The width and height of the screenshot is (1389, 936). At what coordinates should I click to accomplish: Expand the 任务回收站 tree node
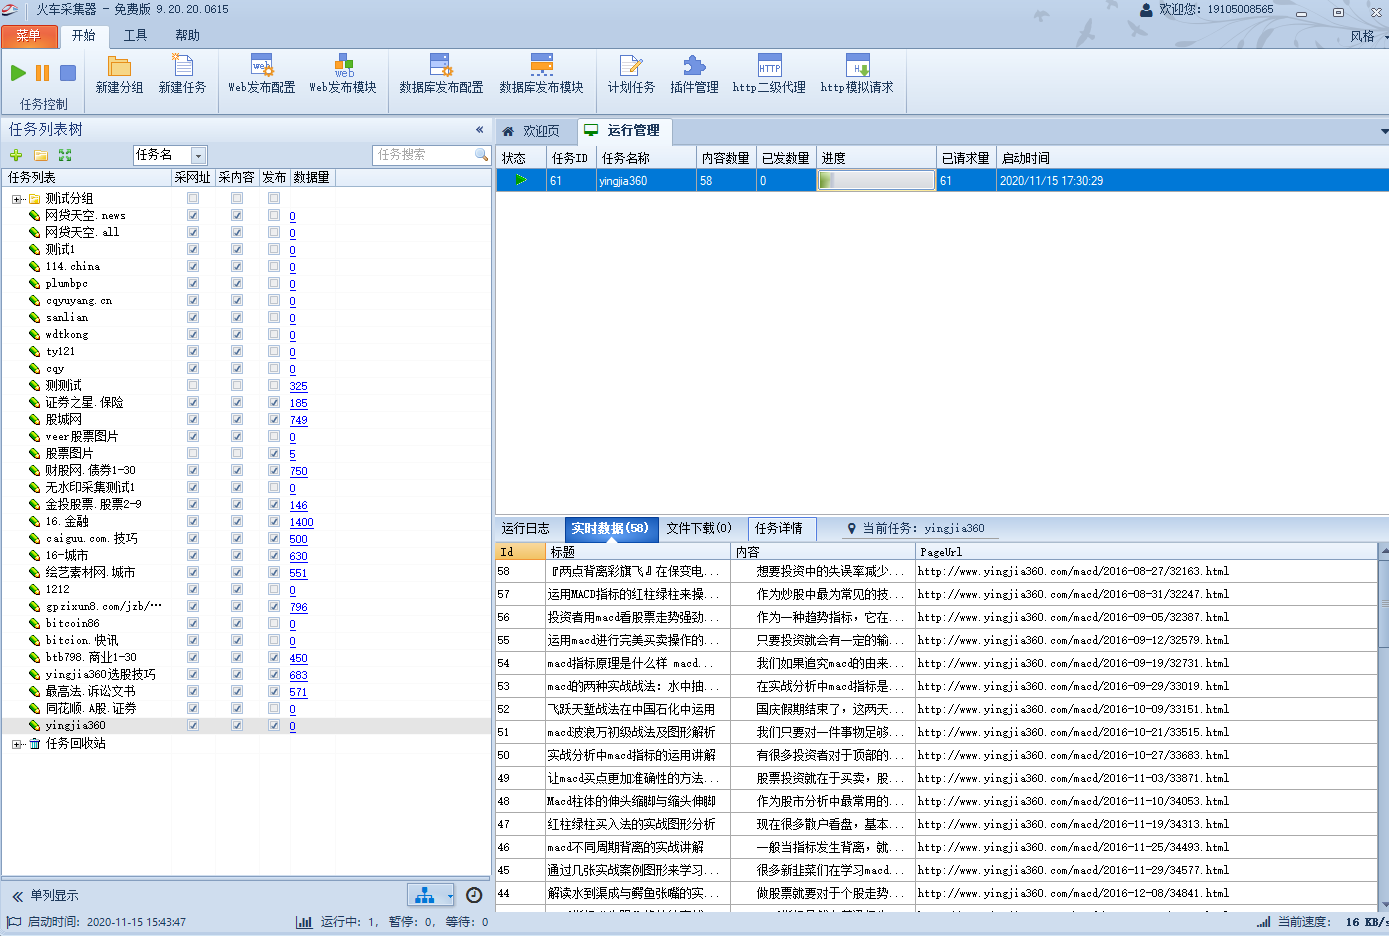click(x=17, y=744)
